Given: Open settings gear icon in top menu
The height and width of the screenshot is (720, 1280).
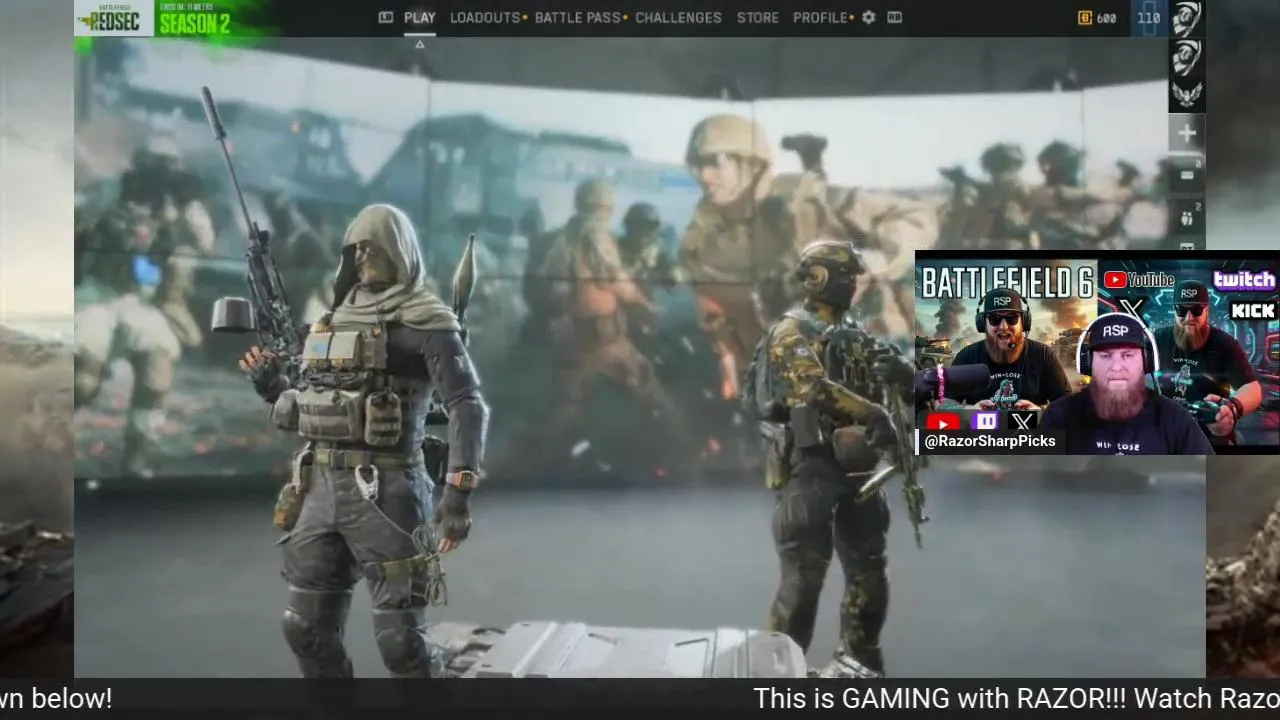Looking at the screenshot, I should (868, 18).
